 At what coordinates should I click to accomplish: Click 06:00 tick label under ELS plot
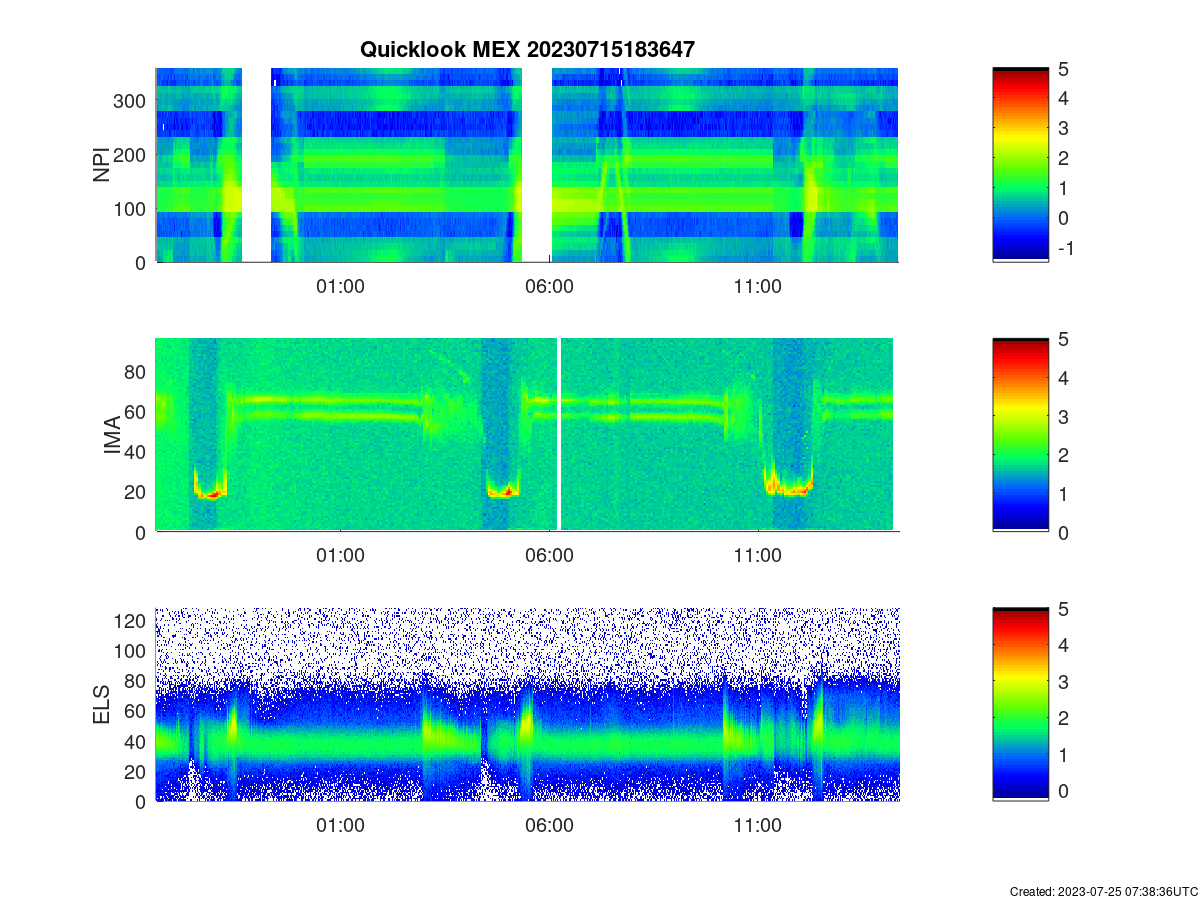pos(549,826)
